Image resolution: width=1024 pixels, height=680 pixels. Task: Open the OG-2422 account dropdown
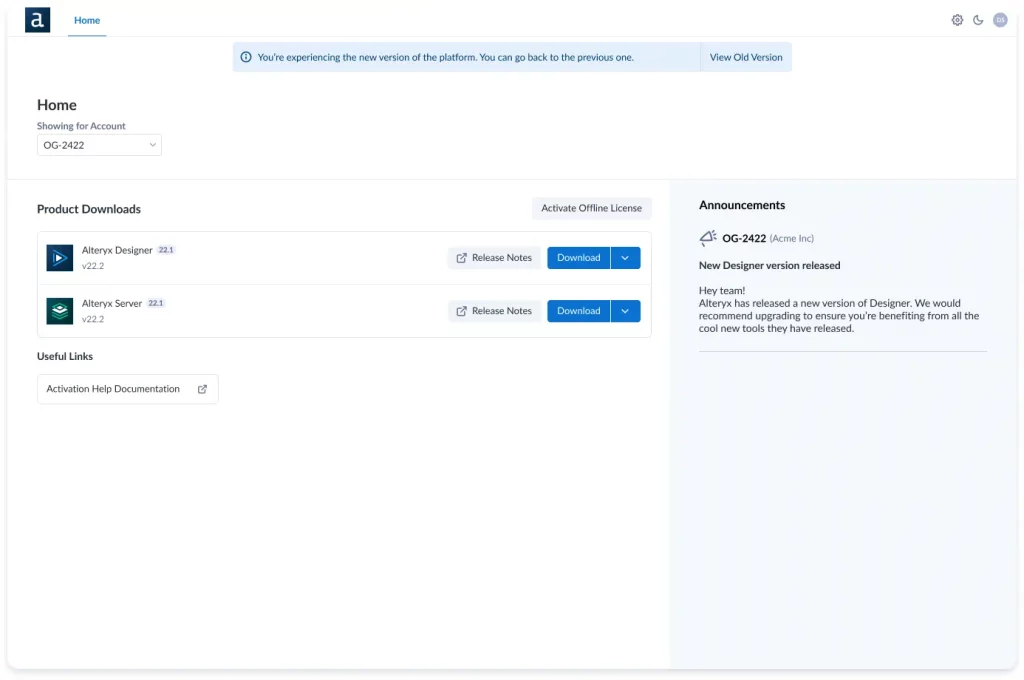click(x=99, y=145)
